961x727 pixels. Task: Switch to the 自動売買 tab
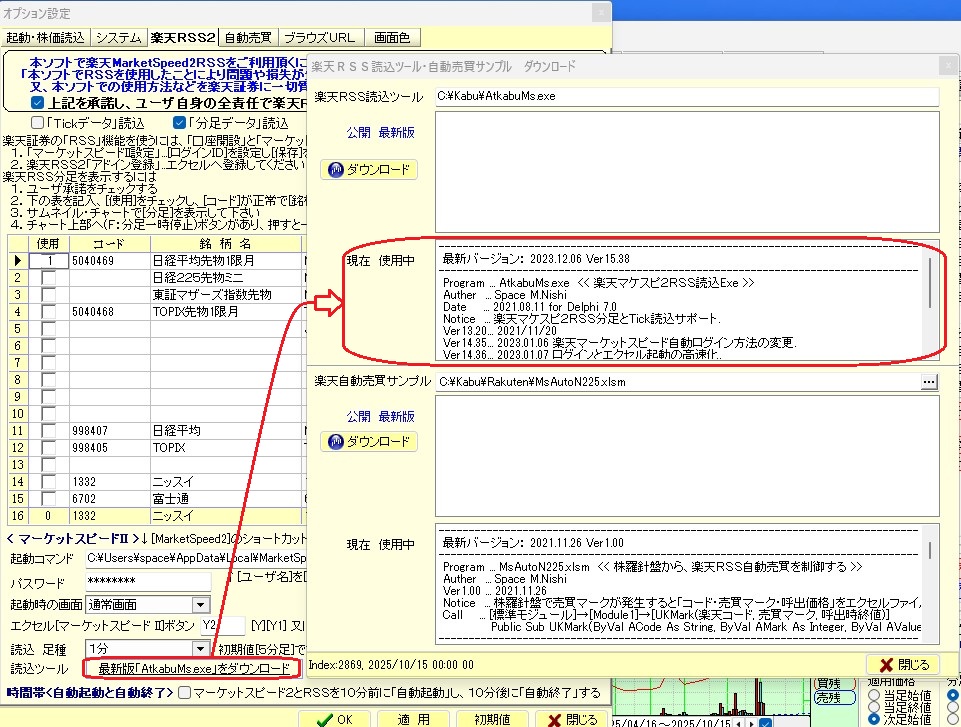point(247,37)
